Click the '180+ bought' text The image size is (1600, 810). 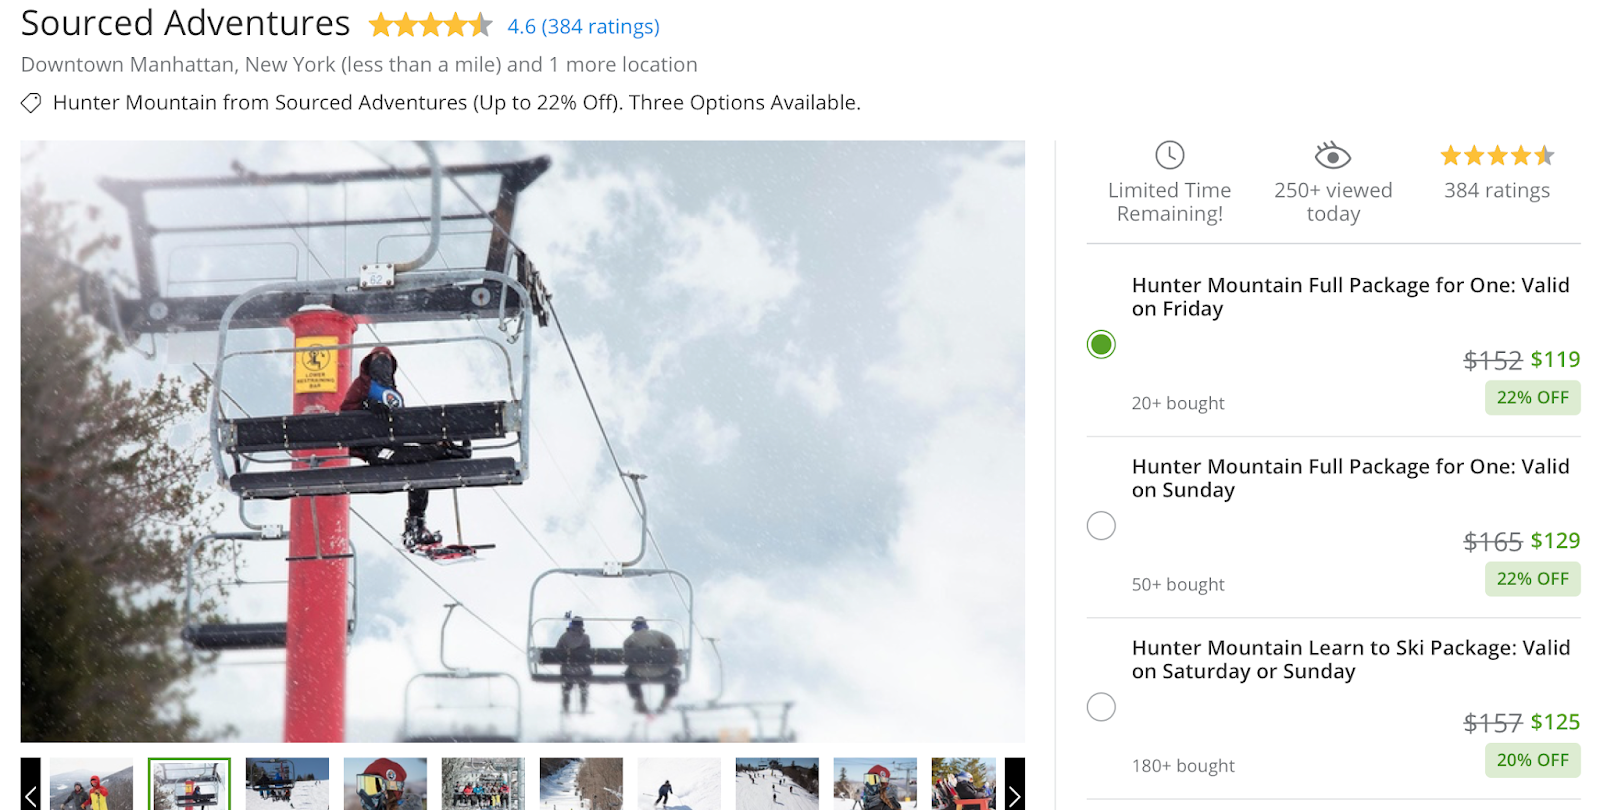coord(1183,766)
